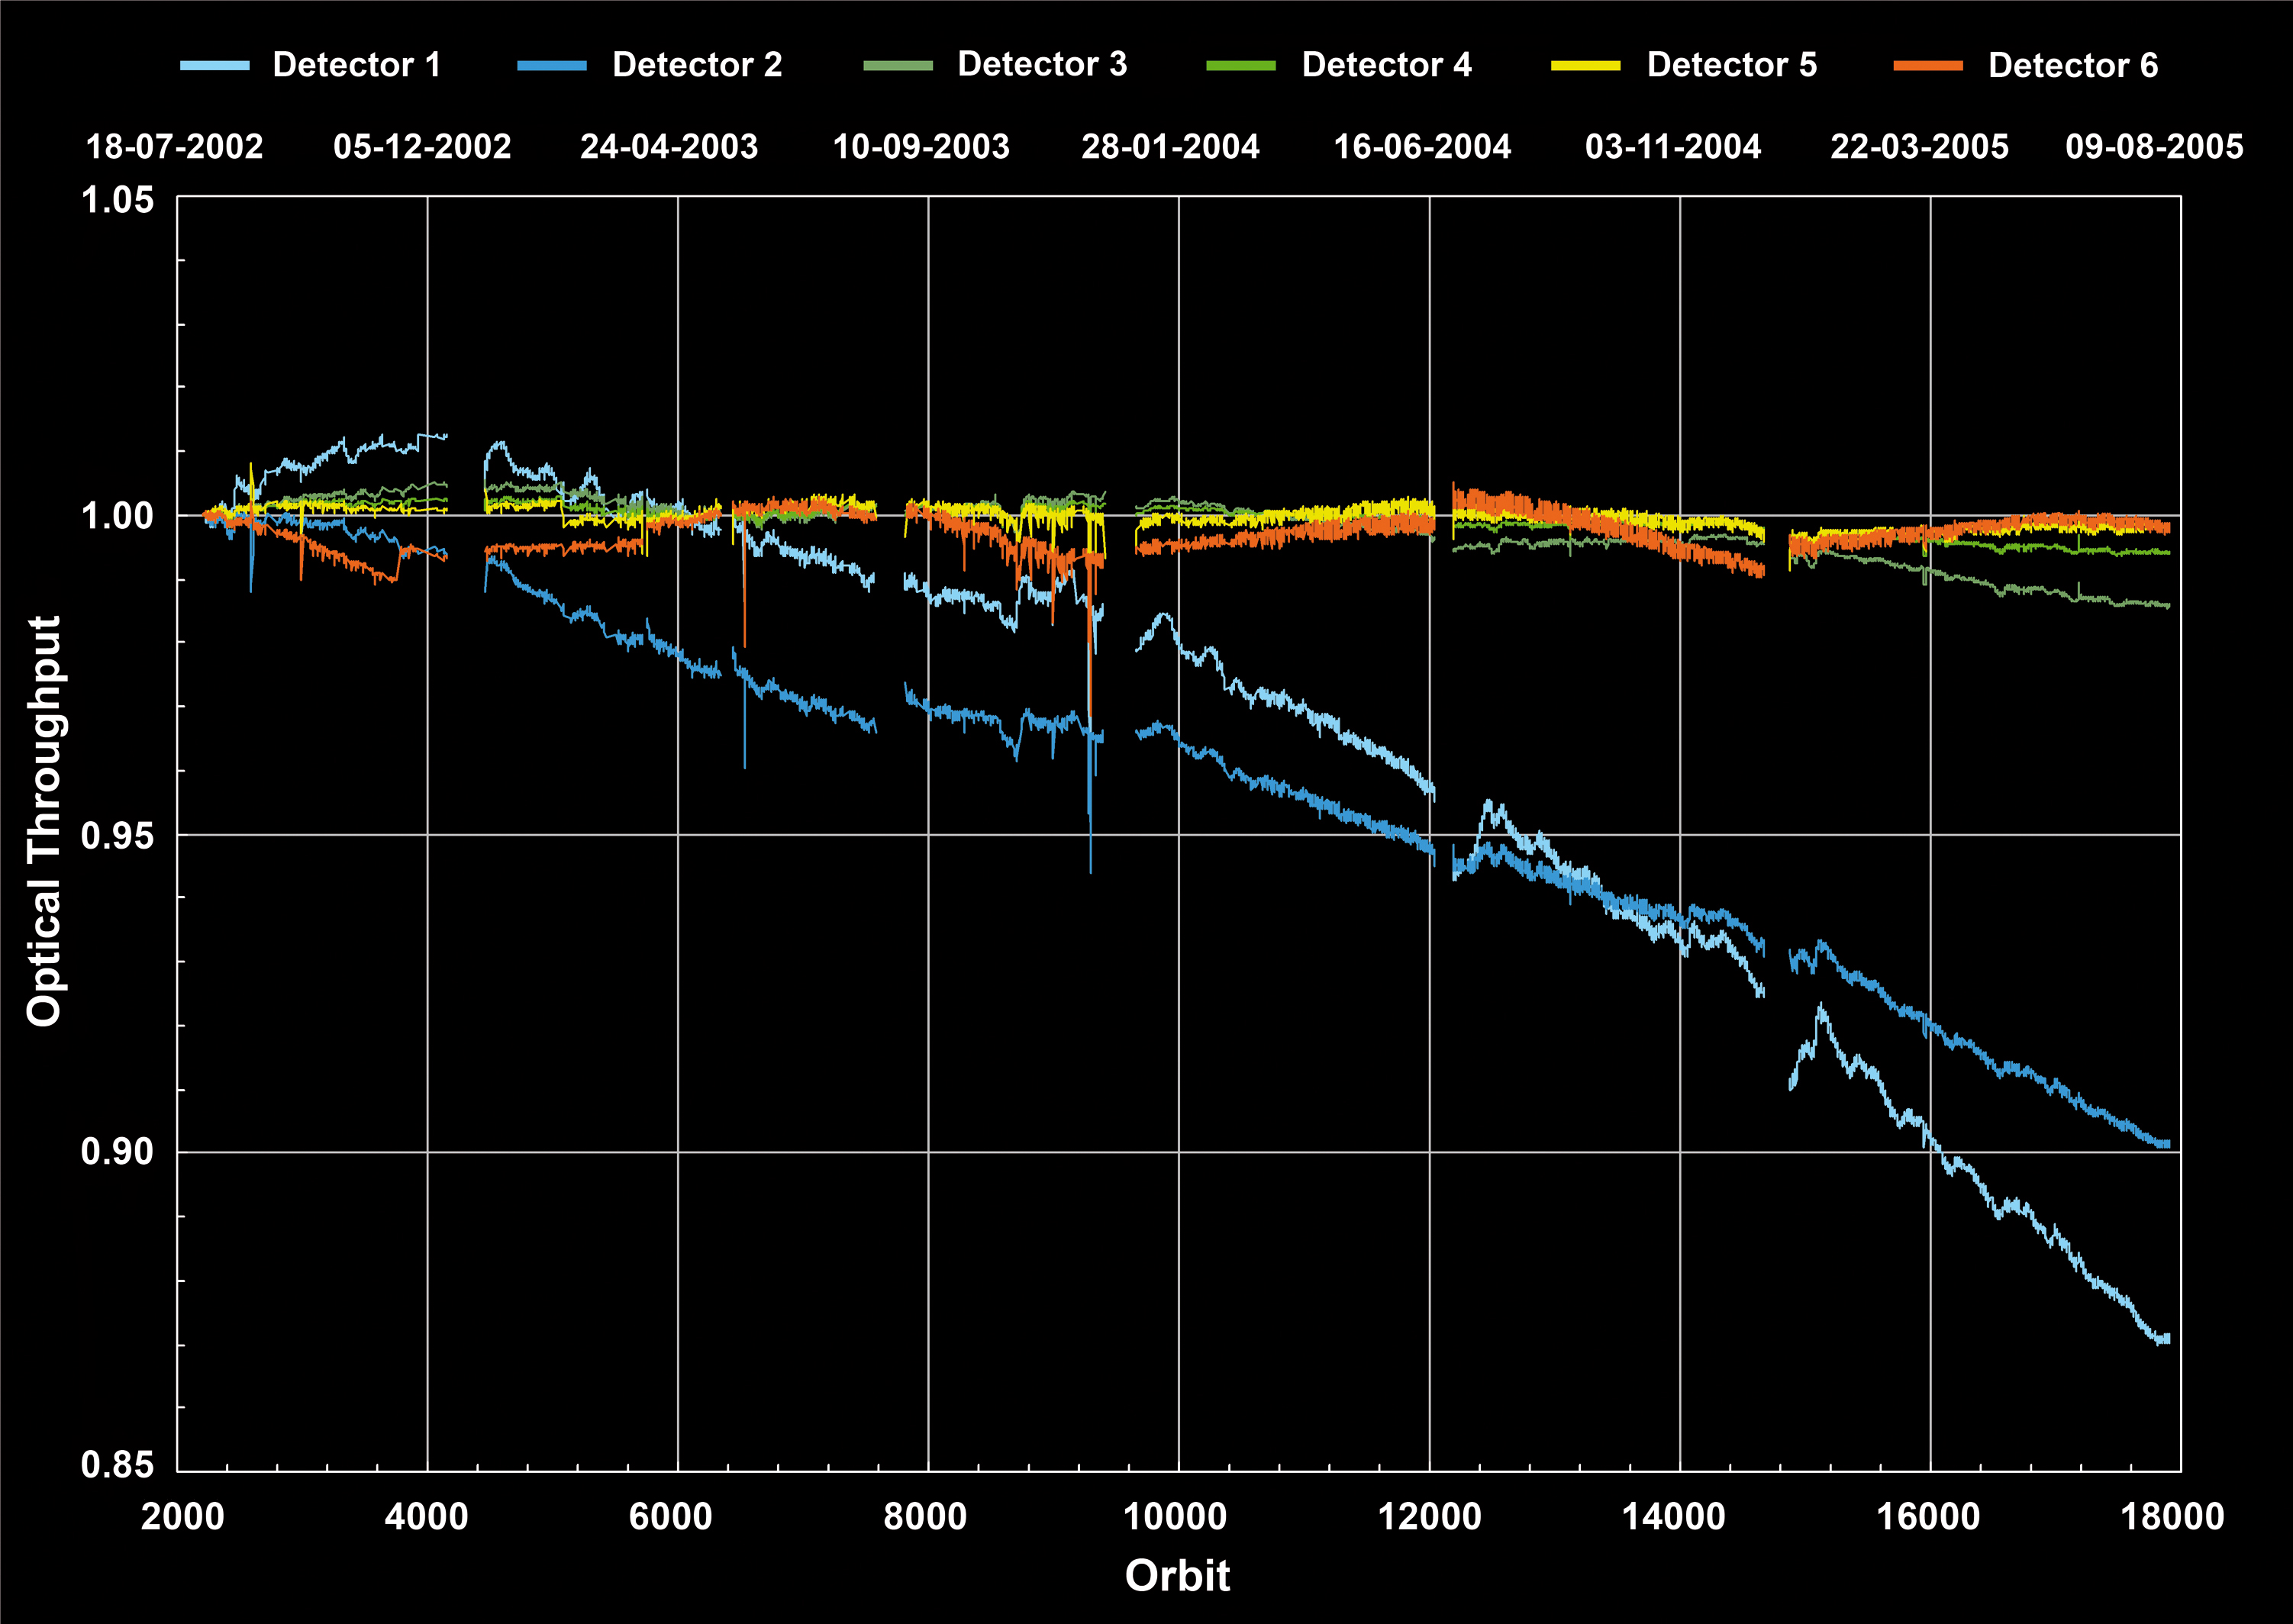This screenshot has width=2293, height=1624.
Task: Click the 10000 orbit tick label
Action: click(1175, 1516)
